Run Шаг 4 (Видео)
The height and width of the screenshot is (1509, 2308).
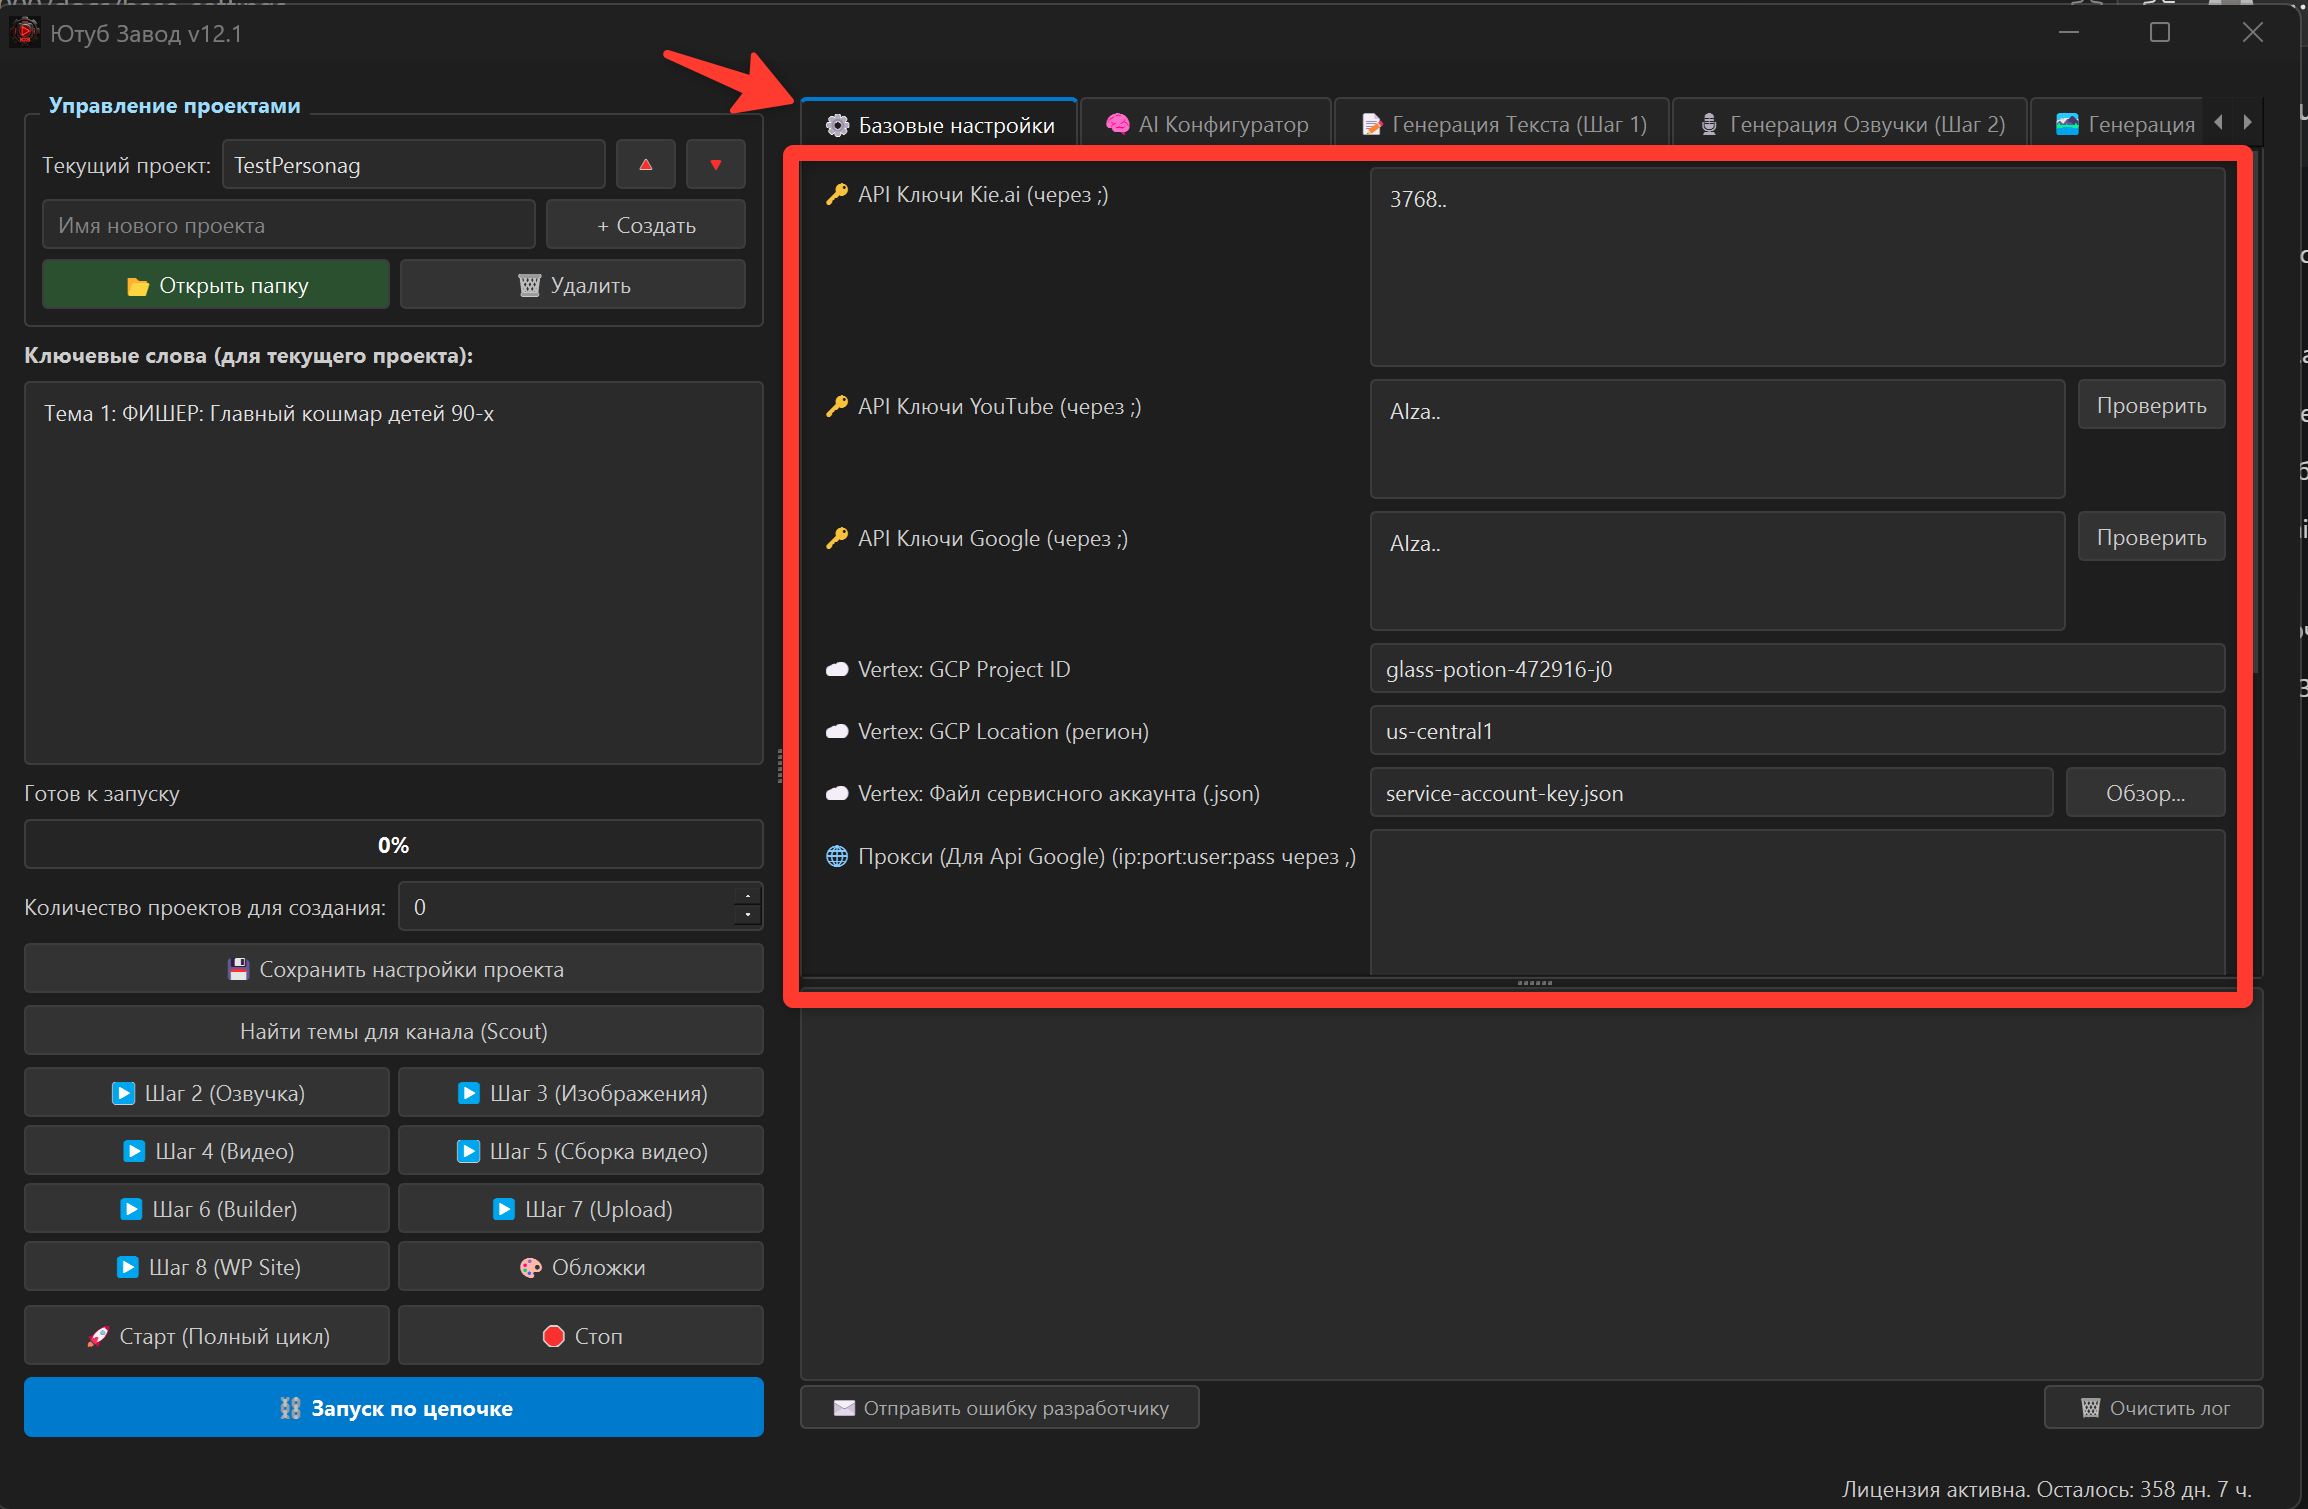coord(207,1151)
